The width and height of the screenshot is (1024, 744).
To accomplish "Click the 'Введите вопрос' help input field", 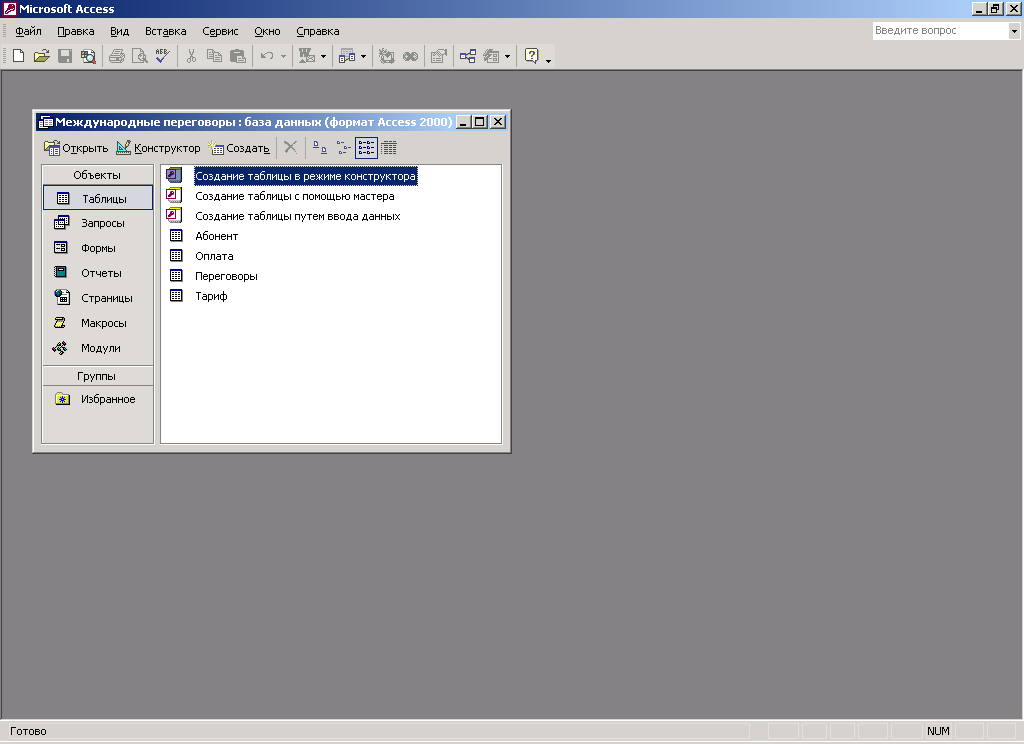I will click(x=940, y=31).
